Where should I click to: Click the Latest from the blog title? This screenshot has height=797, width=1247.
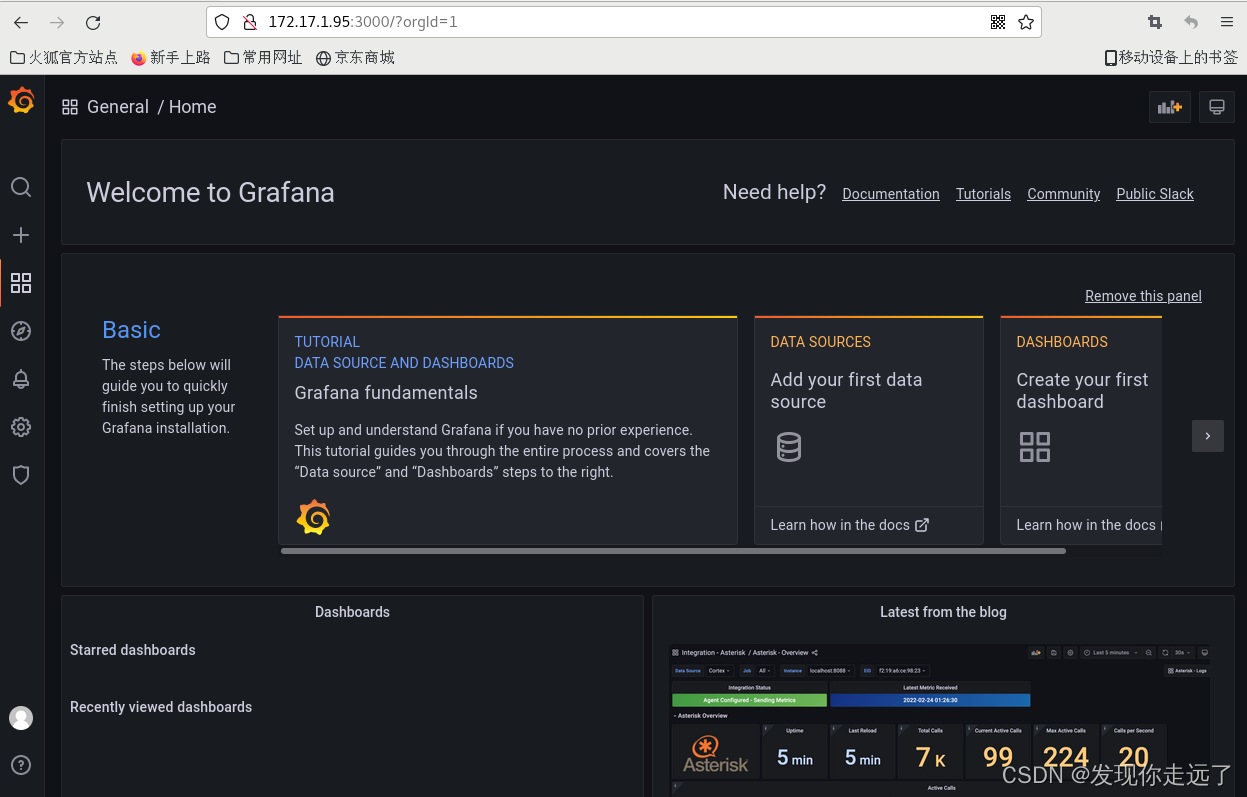943,612
